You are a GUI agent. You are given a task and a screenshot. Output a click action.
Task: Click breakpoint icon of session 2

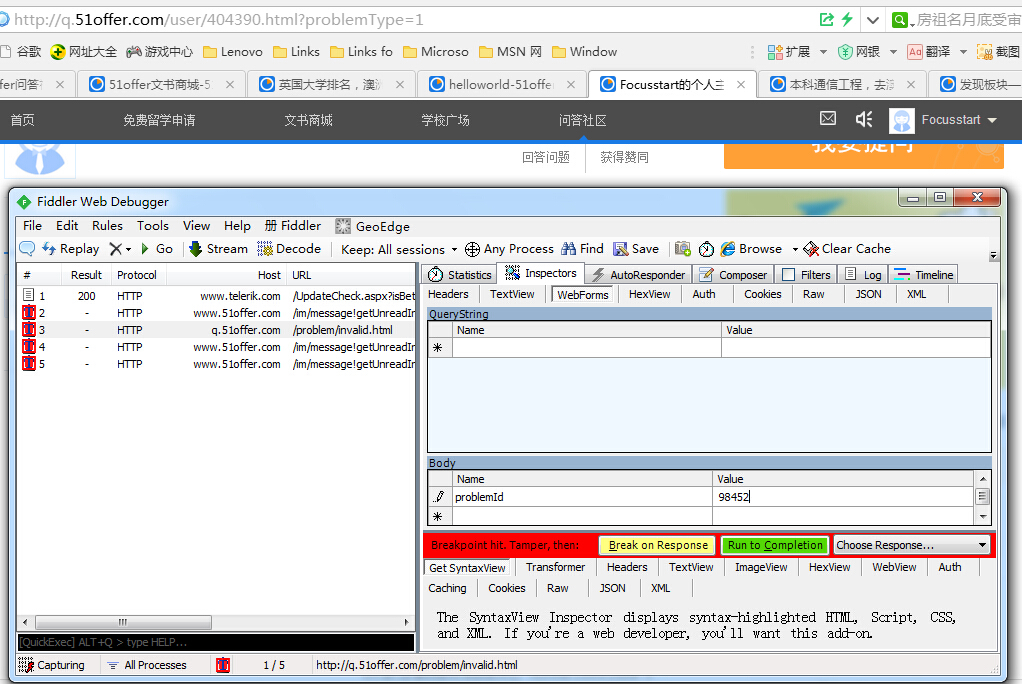pyautogui.click(x=29, y=313)
